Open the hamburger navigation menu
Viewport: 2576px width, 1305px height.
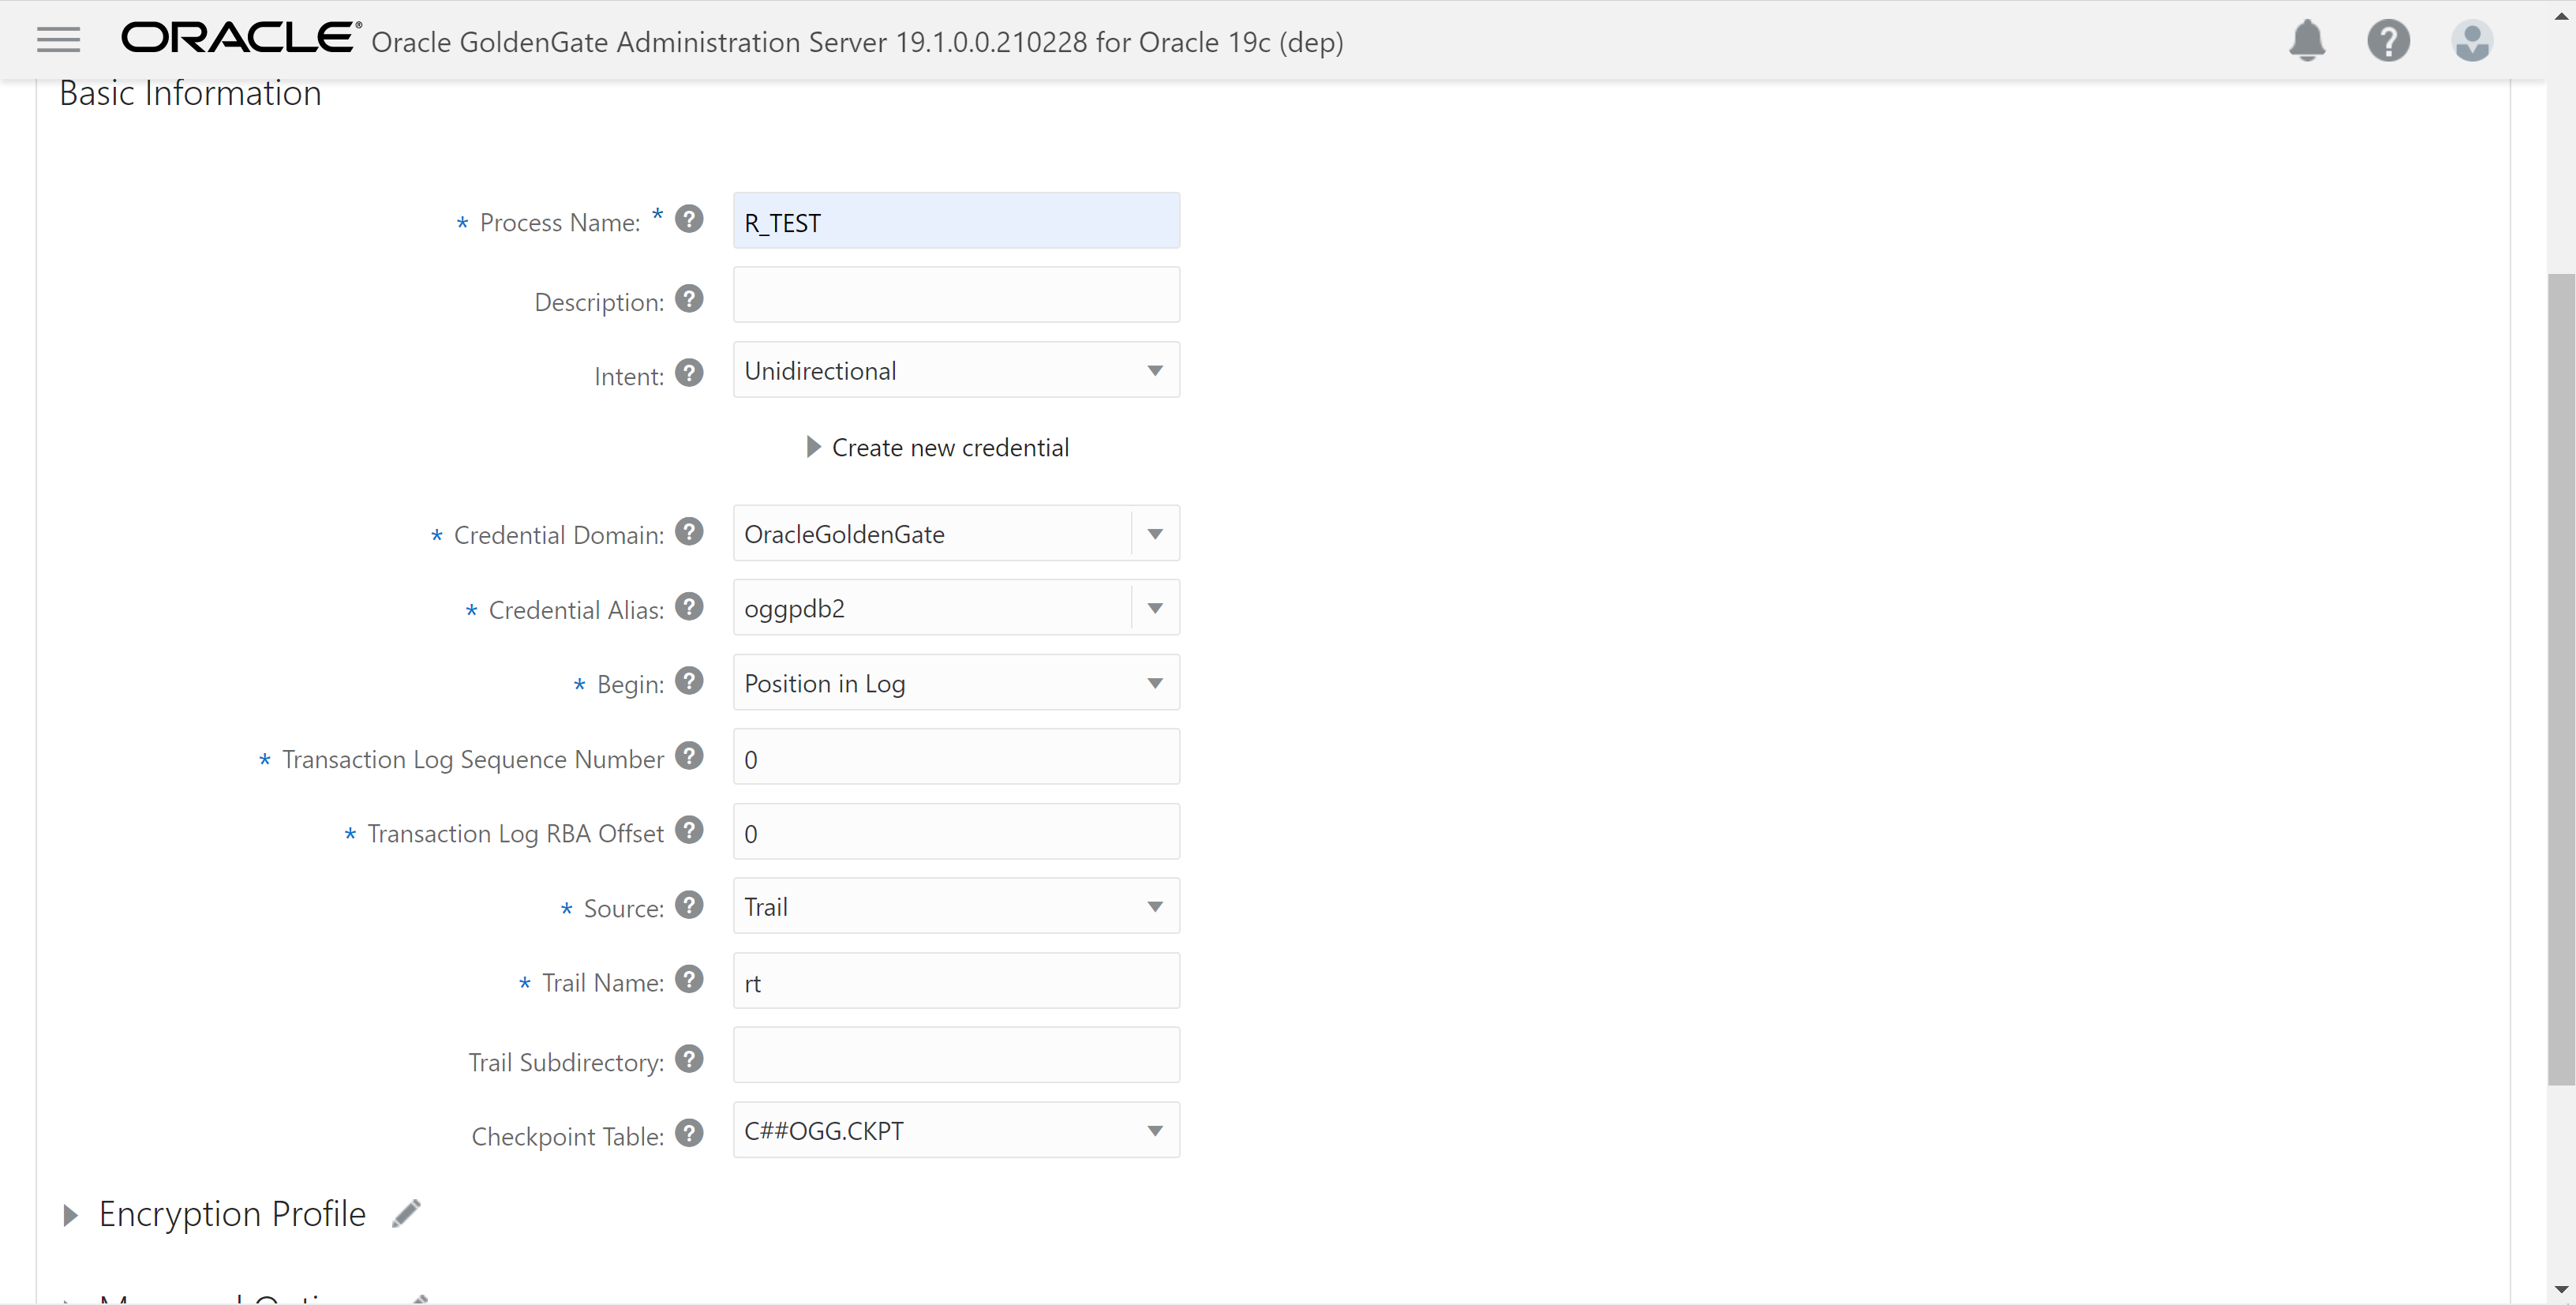58,40
